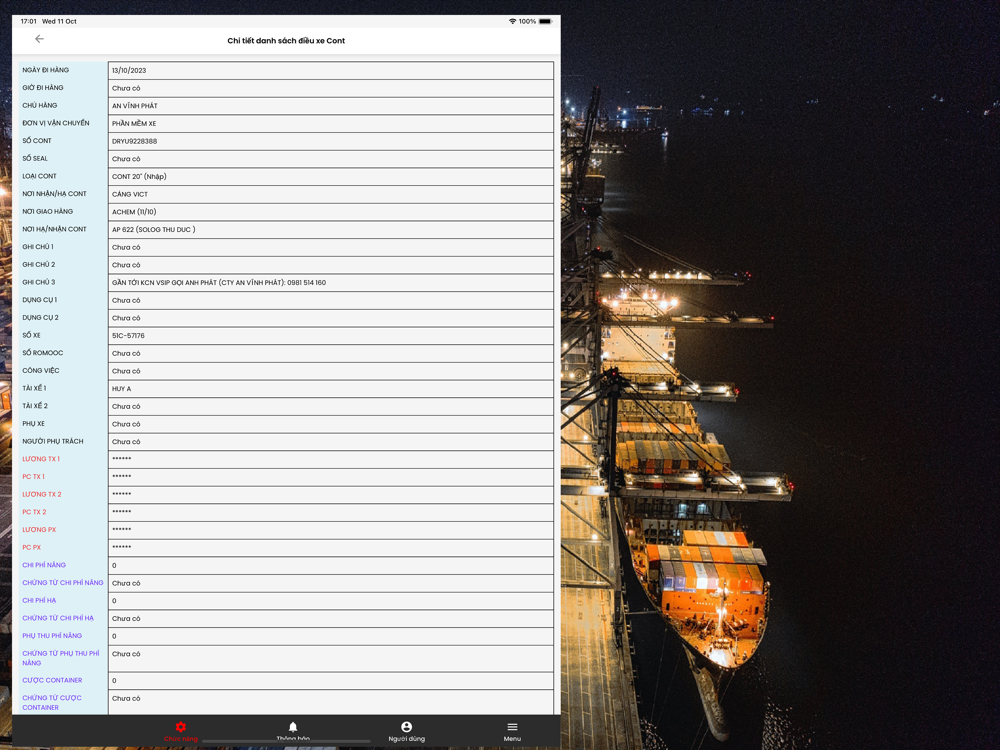1000x750 pixels.
Task: Select the vehicle plate 51C-57176
Action: (128, 336)
